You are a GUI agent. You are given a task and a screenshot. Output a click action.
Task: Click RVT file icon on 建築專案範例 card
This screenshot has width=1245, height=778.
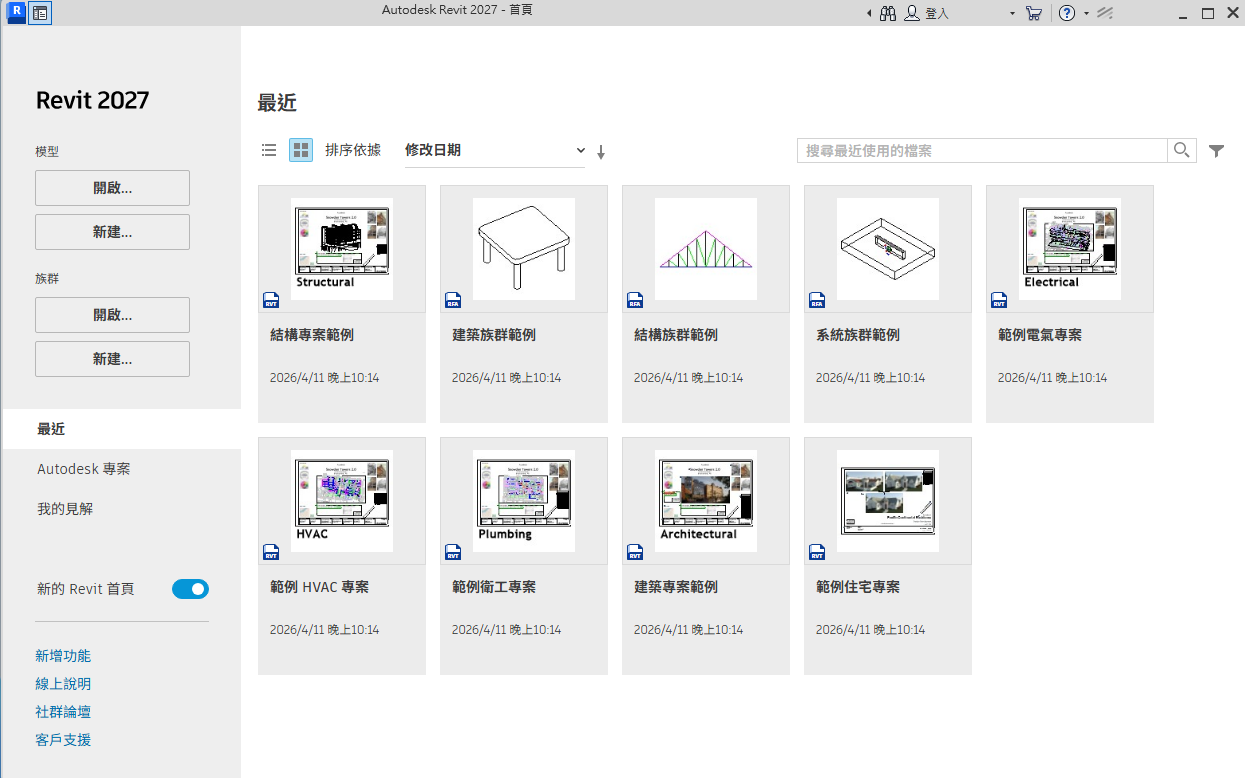pyautogui.click(x=635, y=552)
